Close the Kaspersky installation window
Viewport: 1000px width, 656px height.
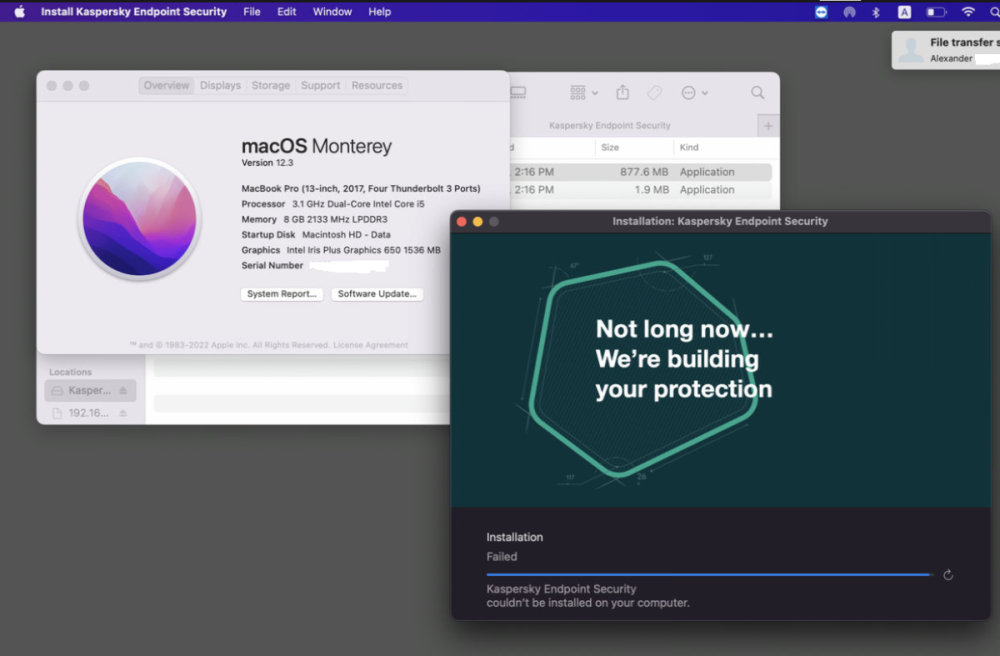click(462, 222)
